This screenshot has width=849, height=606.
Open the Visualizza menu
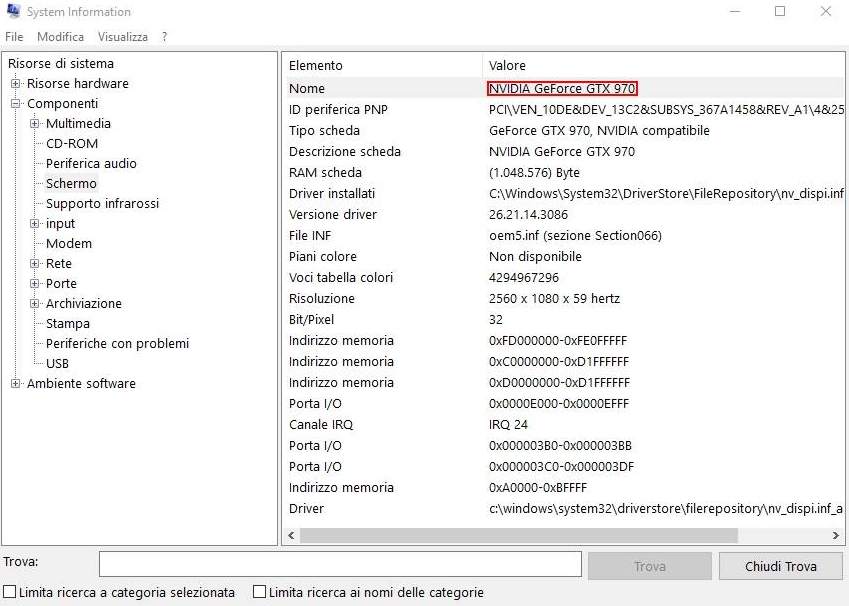click(x=122, y=37)
